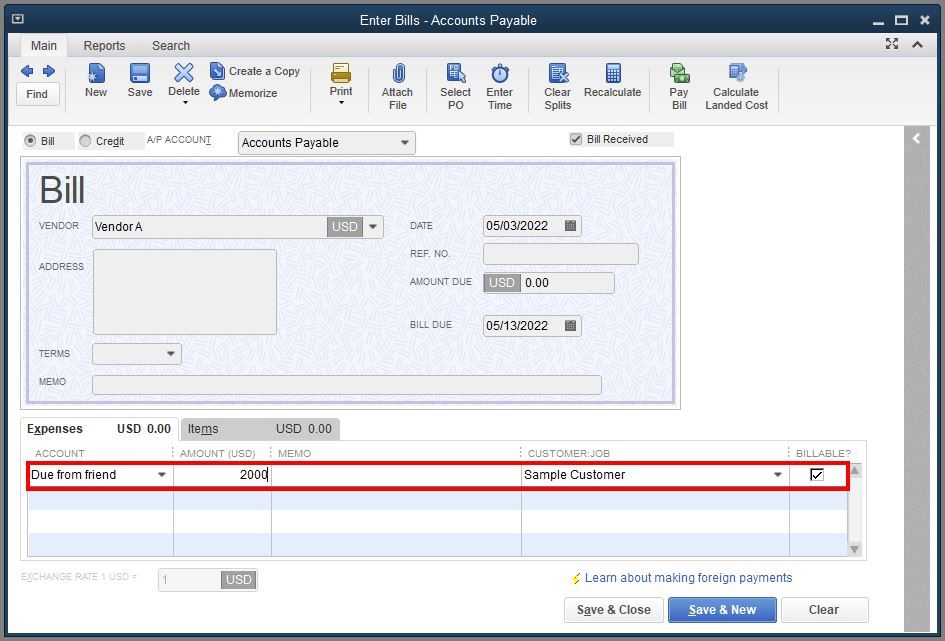Click the bill Memo input field
Viewport: 945px width, 641px height.
point(347,385)
